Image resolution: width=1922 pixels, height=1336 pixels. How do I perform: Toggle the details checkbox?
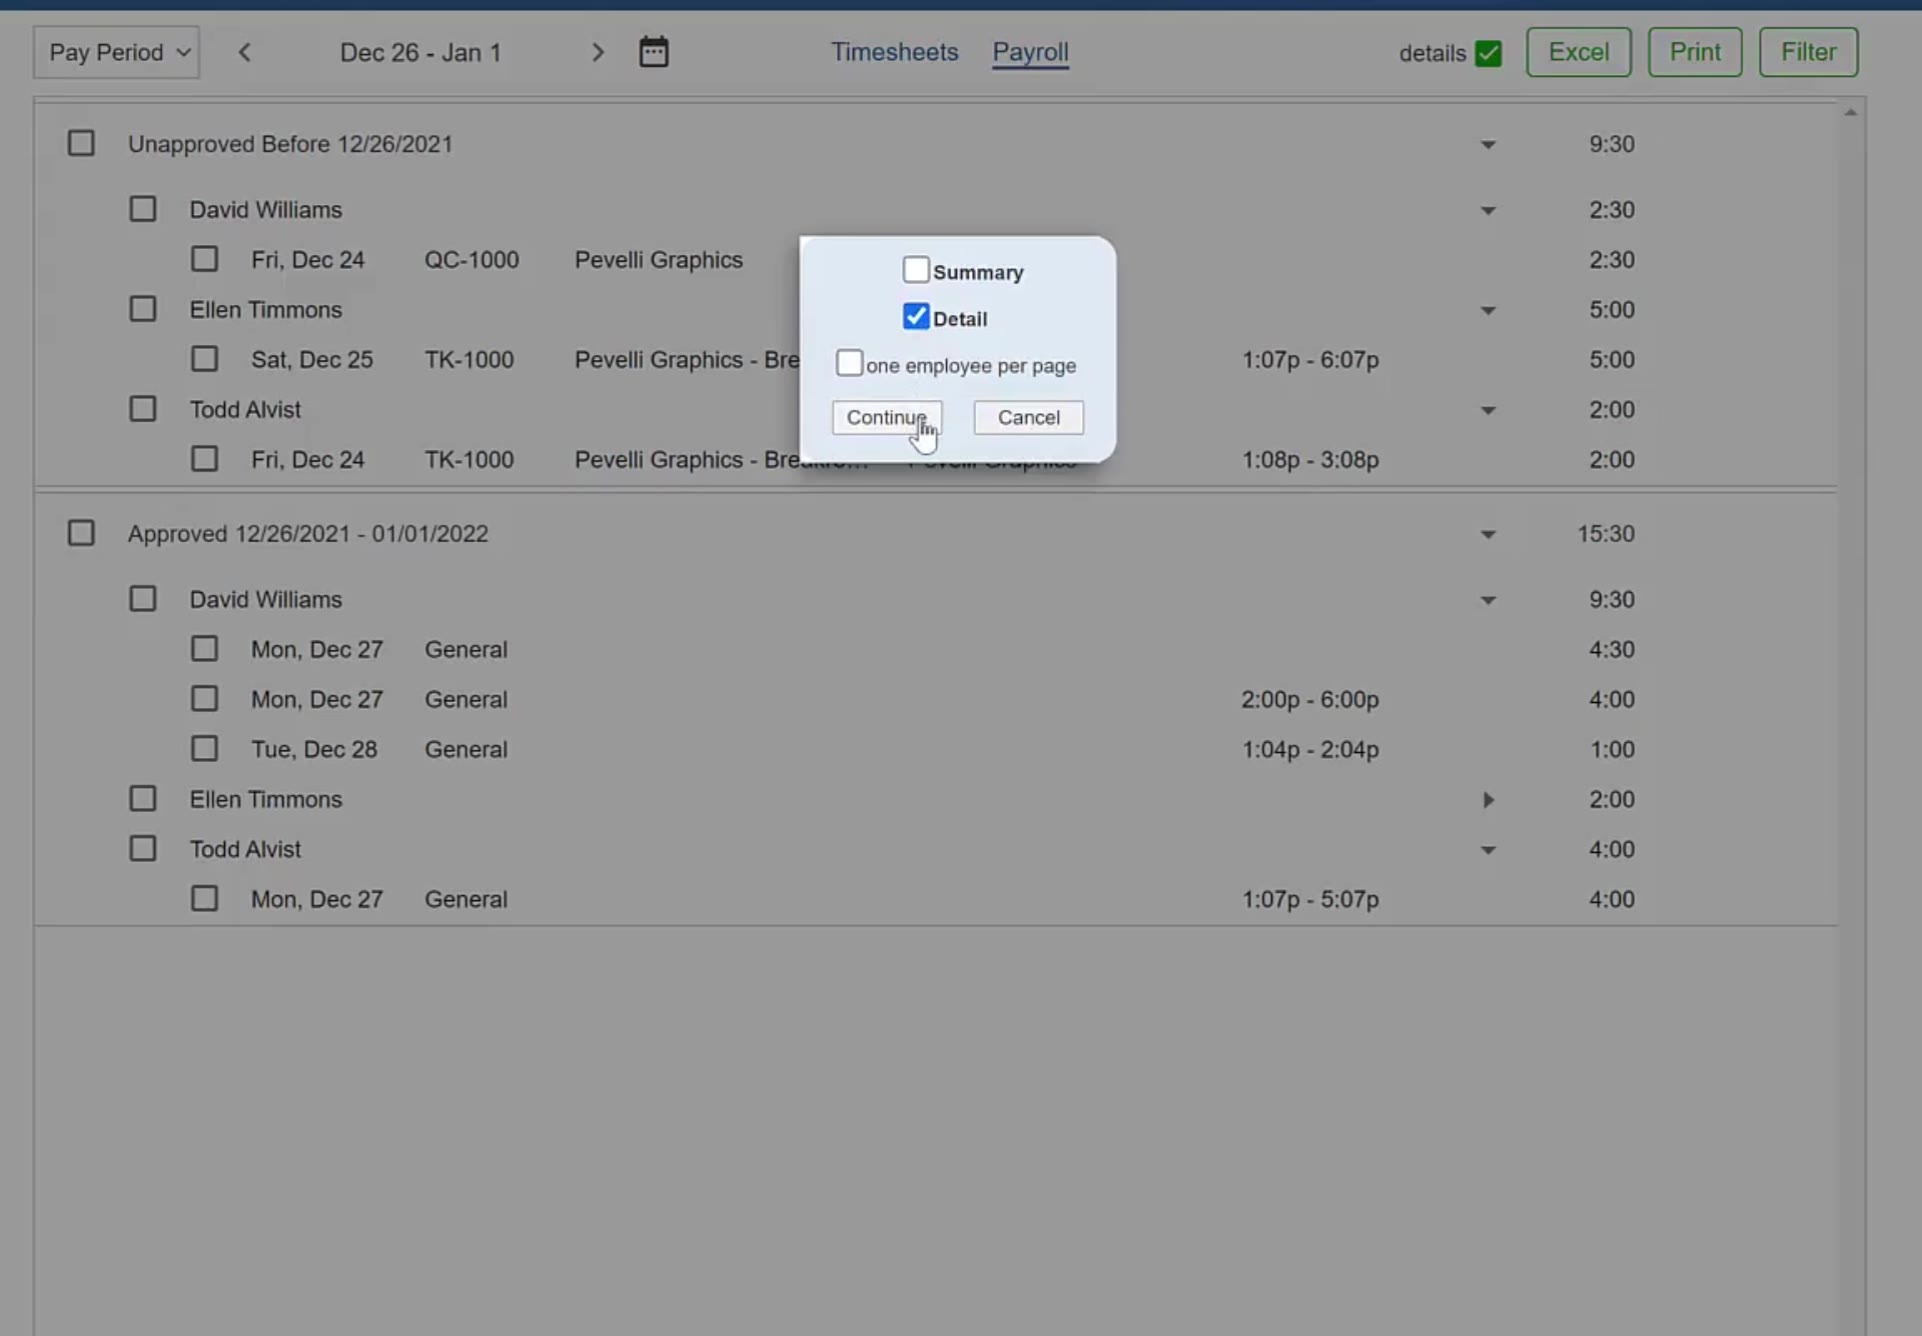pyautogui.click(x=1488, y=53)
